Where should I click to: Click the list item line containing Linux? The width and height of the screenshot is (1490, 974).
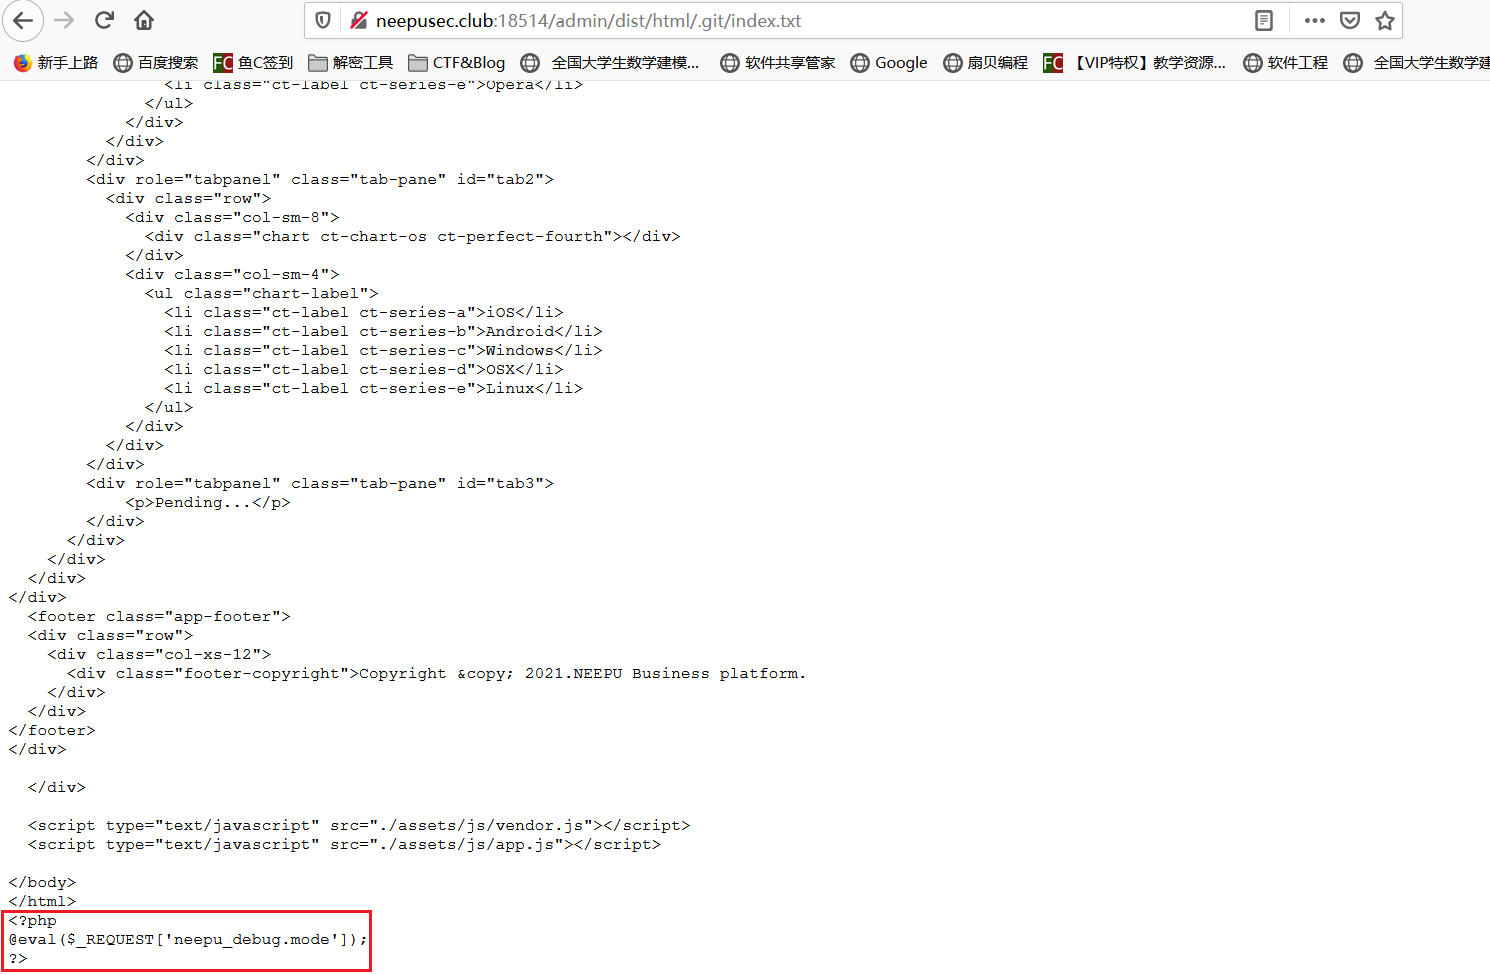coord(374,389)
